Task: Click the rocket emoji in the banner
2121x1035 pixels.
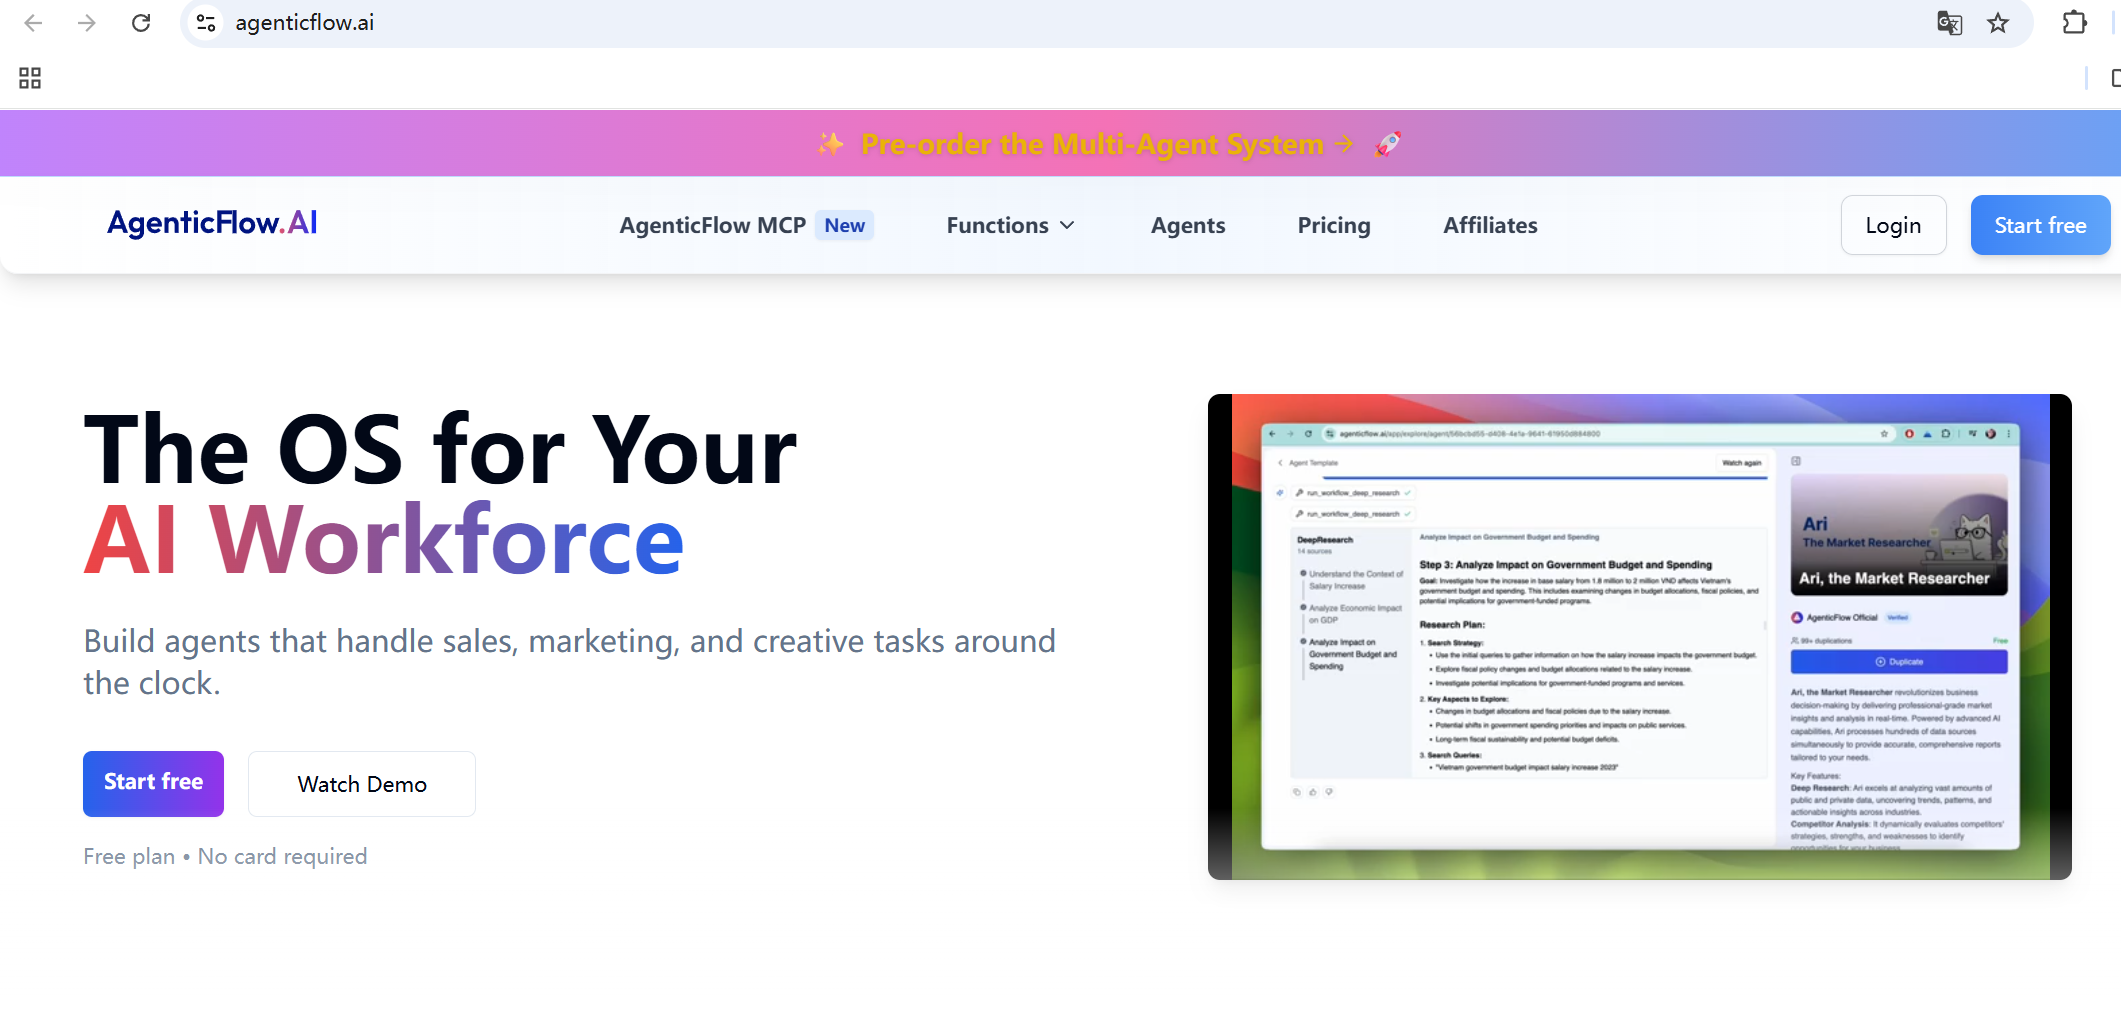Action: pos(1388,143)
